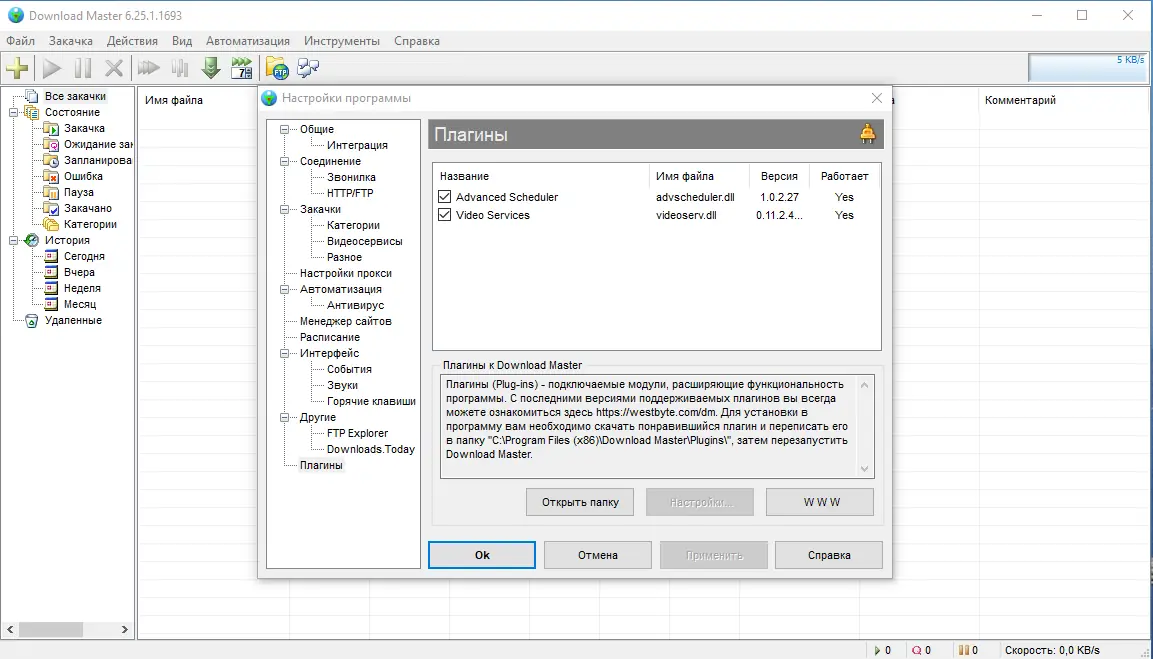
Task: Collapse the Состояние node in main tree
Action: pos(13,113)
